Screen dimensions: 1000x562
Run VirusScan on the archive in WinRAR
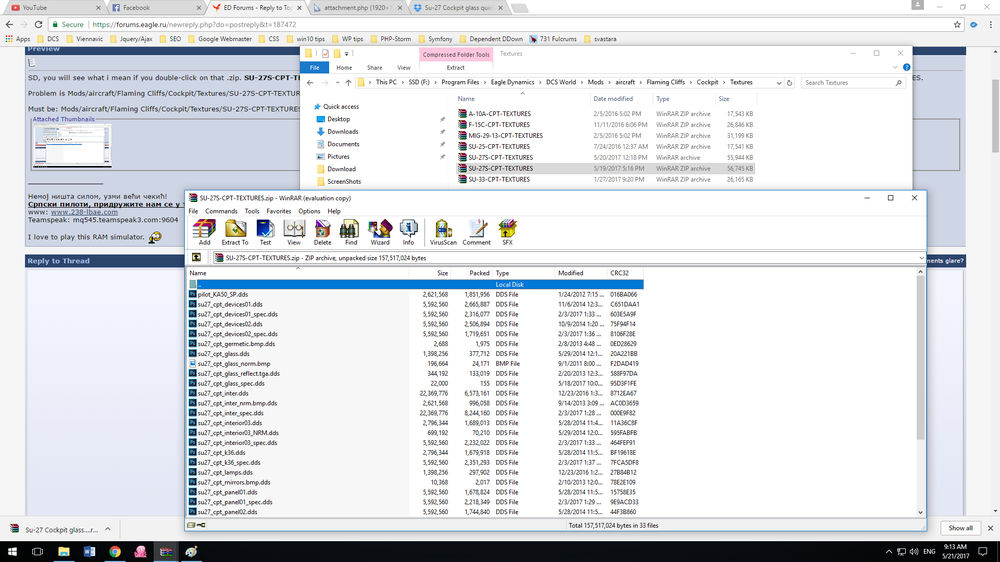[x=443, y=232]
